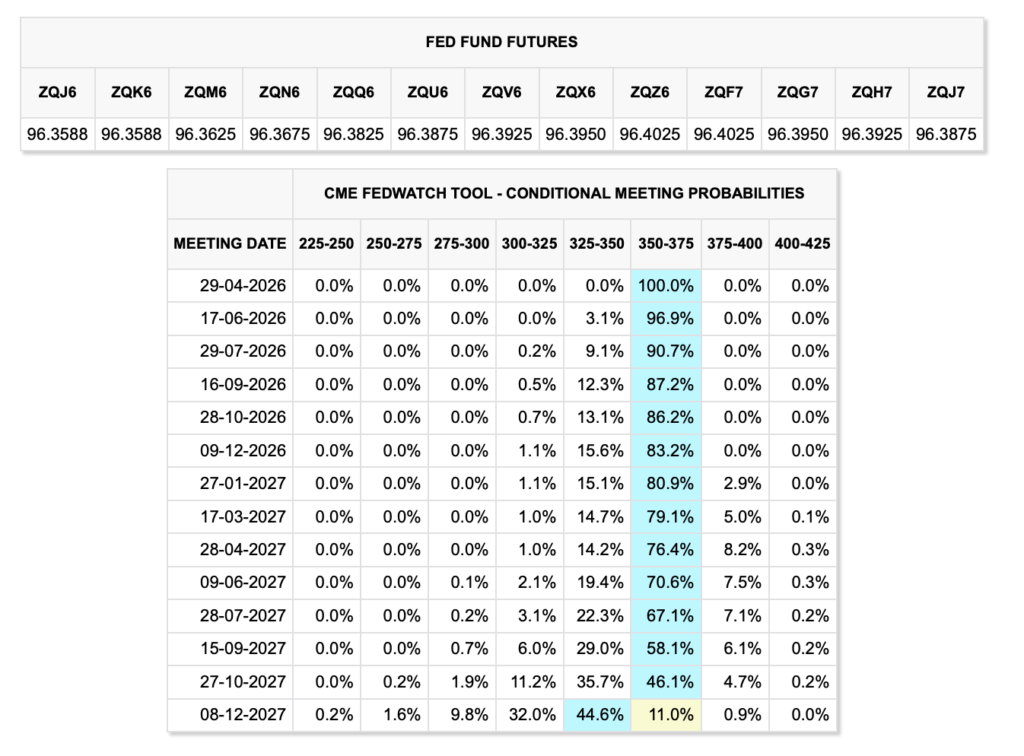
Task: Select the MEETING DATE column header
Action: click(230, 243)
